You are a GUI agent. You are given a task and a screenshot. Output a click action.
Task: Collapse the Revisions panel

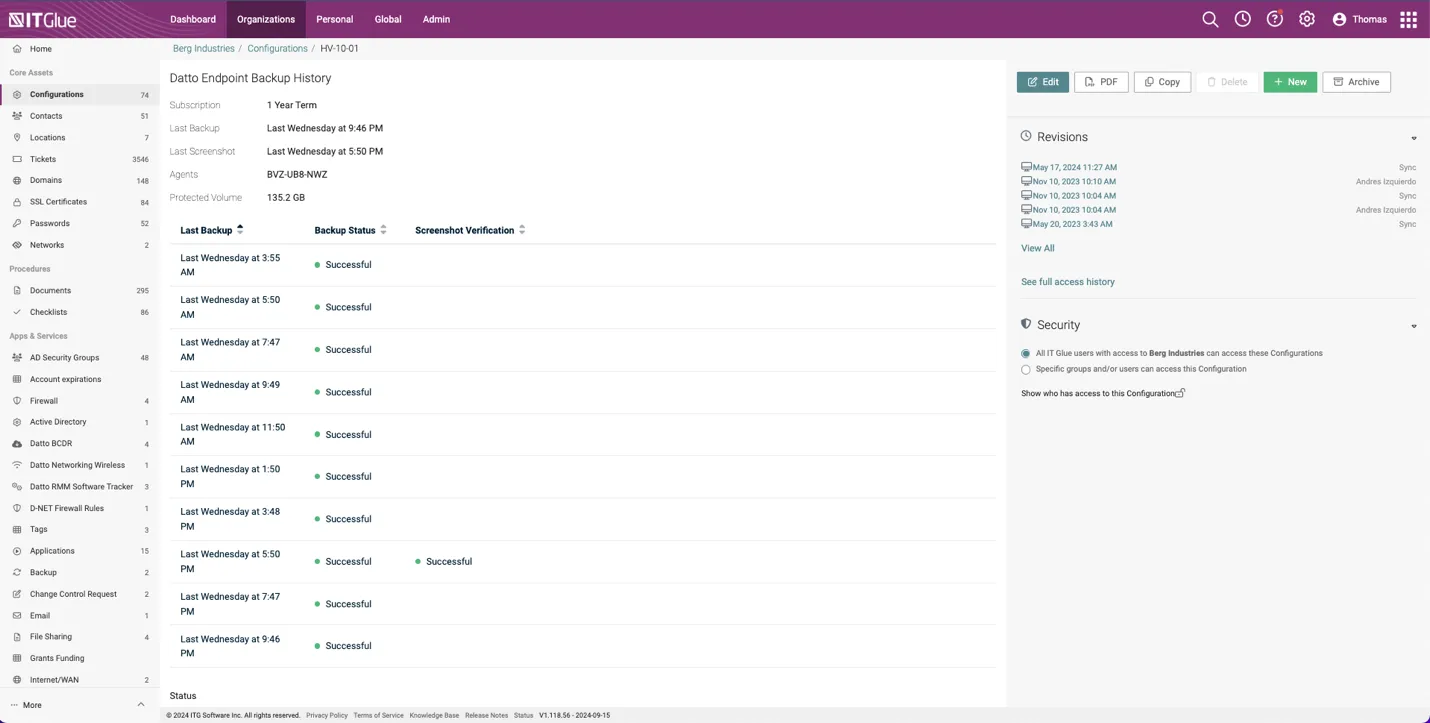click(1413, 138)
